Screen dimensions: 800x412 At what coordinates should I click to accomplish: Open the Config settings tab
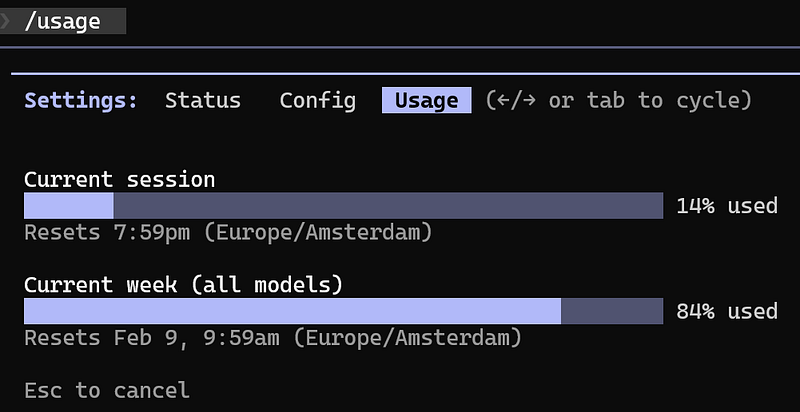317,100
